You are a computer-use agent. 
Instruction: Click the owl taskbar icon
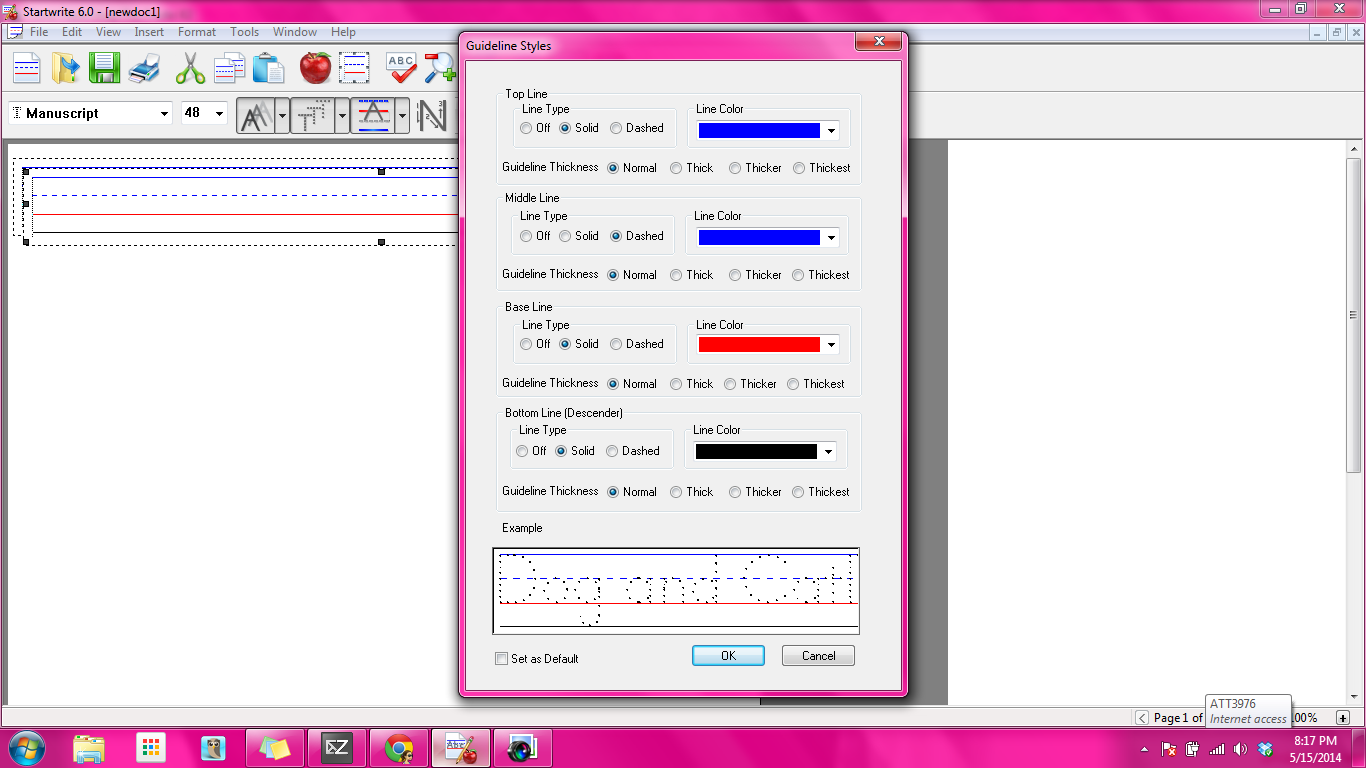point(213,748)
